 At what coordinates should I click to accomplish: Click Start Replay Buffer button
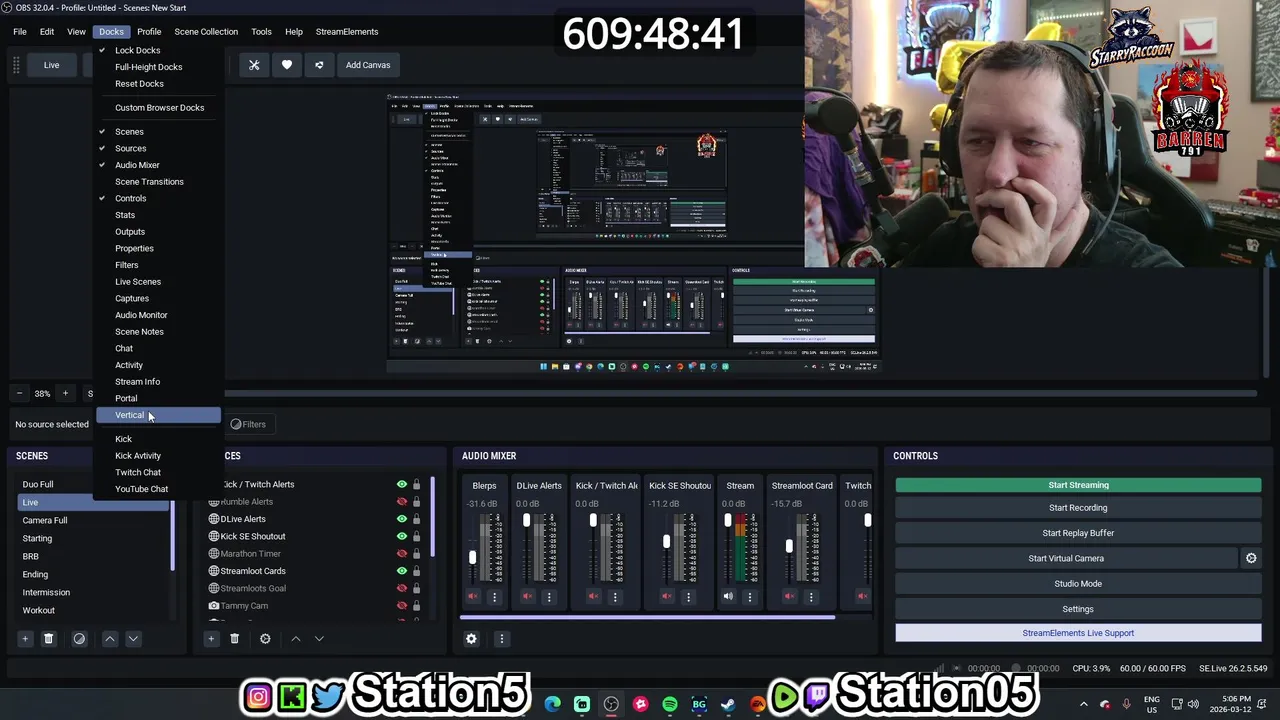point(1078,533)
